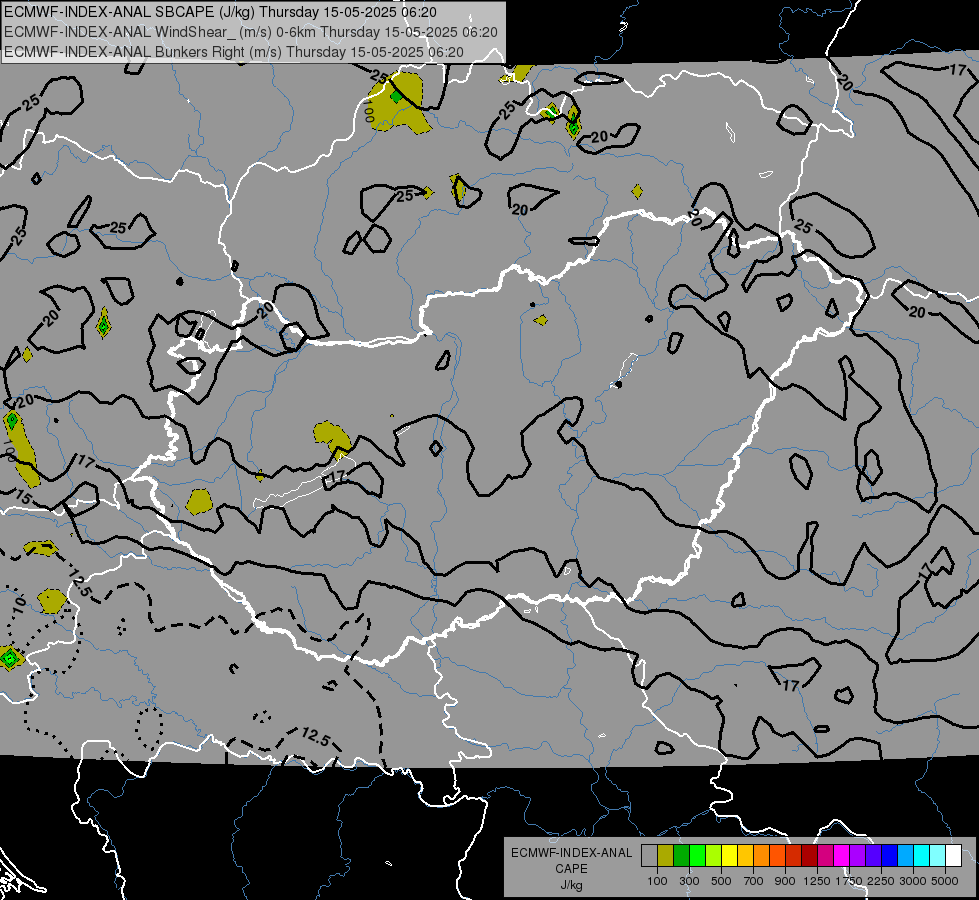Choose the dark red legend swatch
Screen dimensions: 979x900
809,855
